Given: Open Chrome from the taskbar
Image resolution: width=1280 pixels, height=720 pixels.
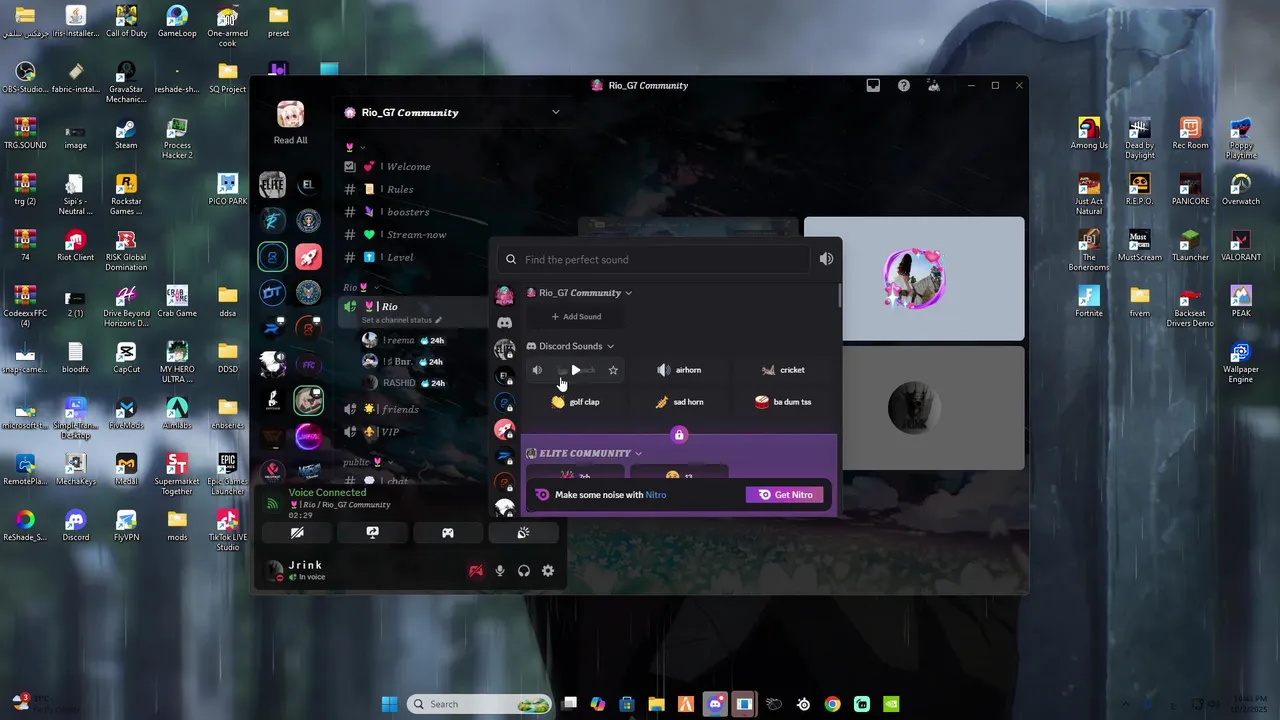Looking at the screenshot, I should [x=832, y=704].
